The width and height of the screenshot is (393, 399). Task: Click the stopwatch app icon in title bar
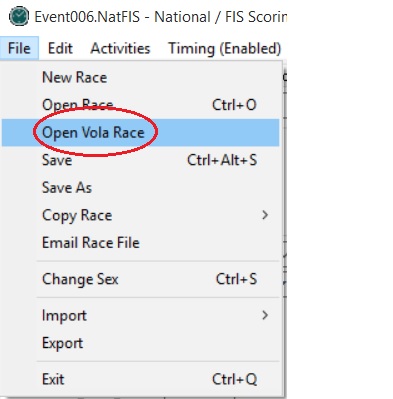[x=19, y=16]
